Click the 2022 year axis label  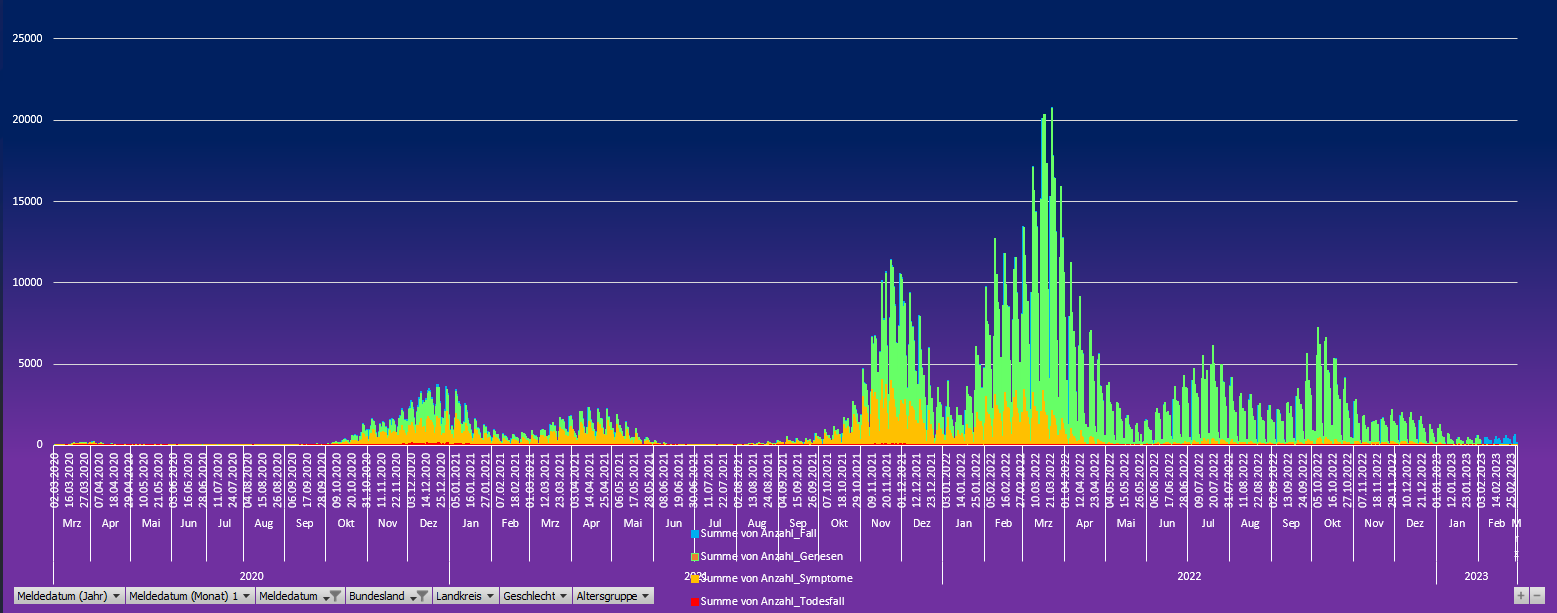1189,577
